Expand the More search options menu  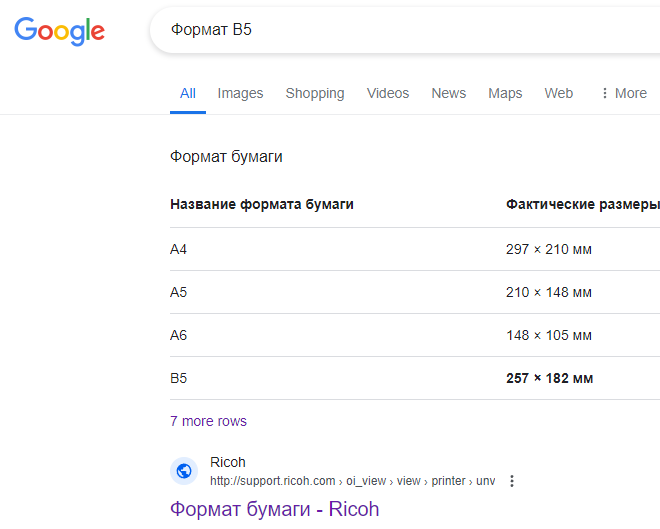pyautogui.click(x=624, y=93)
